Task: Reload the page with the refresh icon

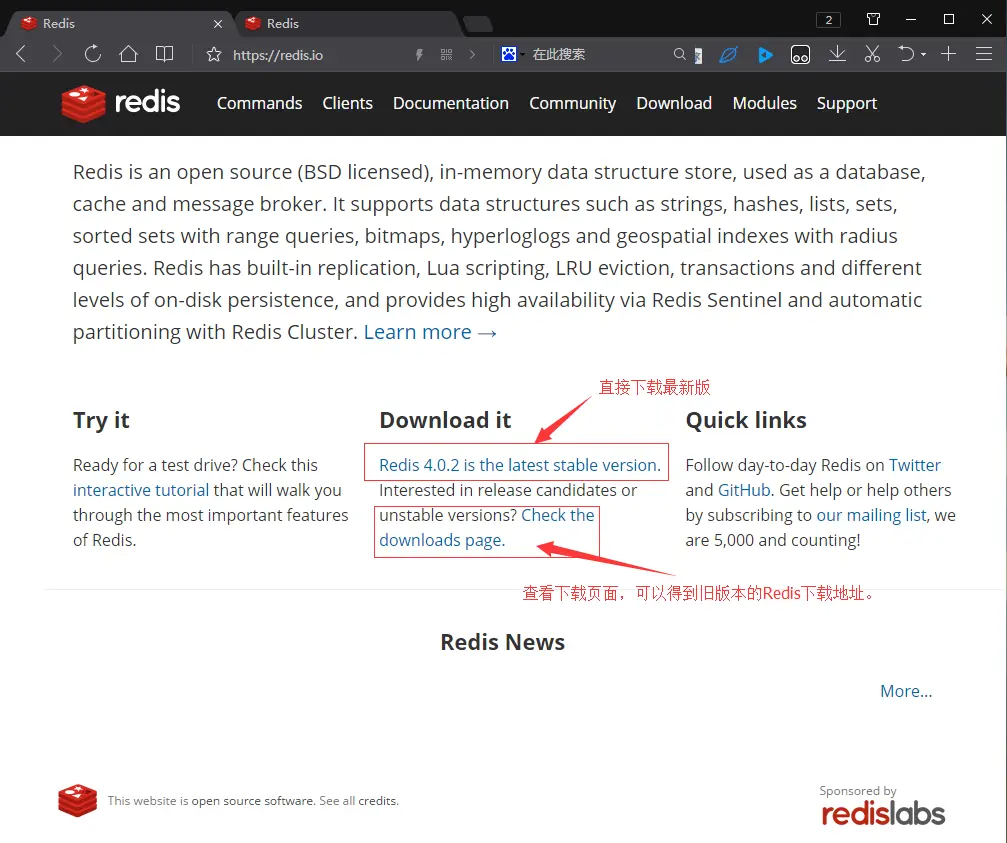Action: click(x=92, y=54)
